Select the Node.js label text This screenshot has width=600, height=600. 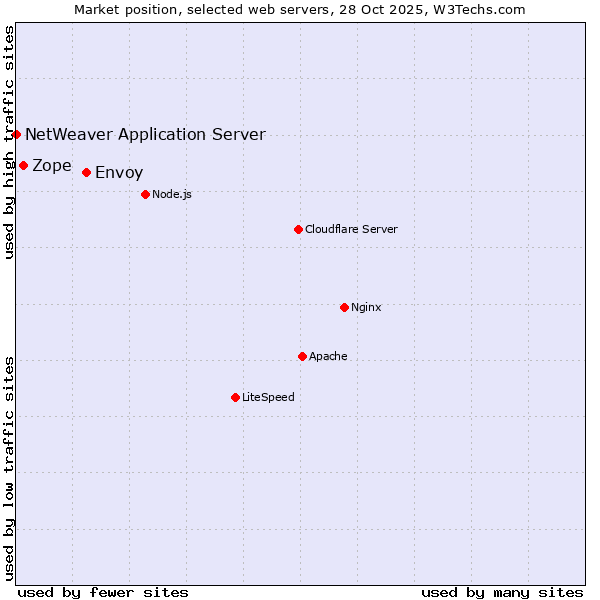point(172,194)
